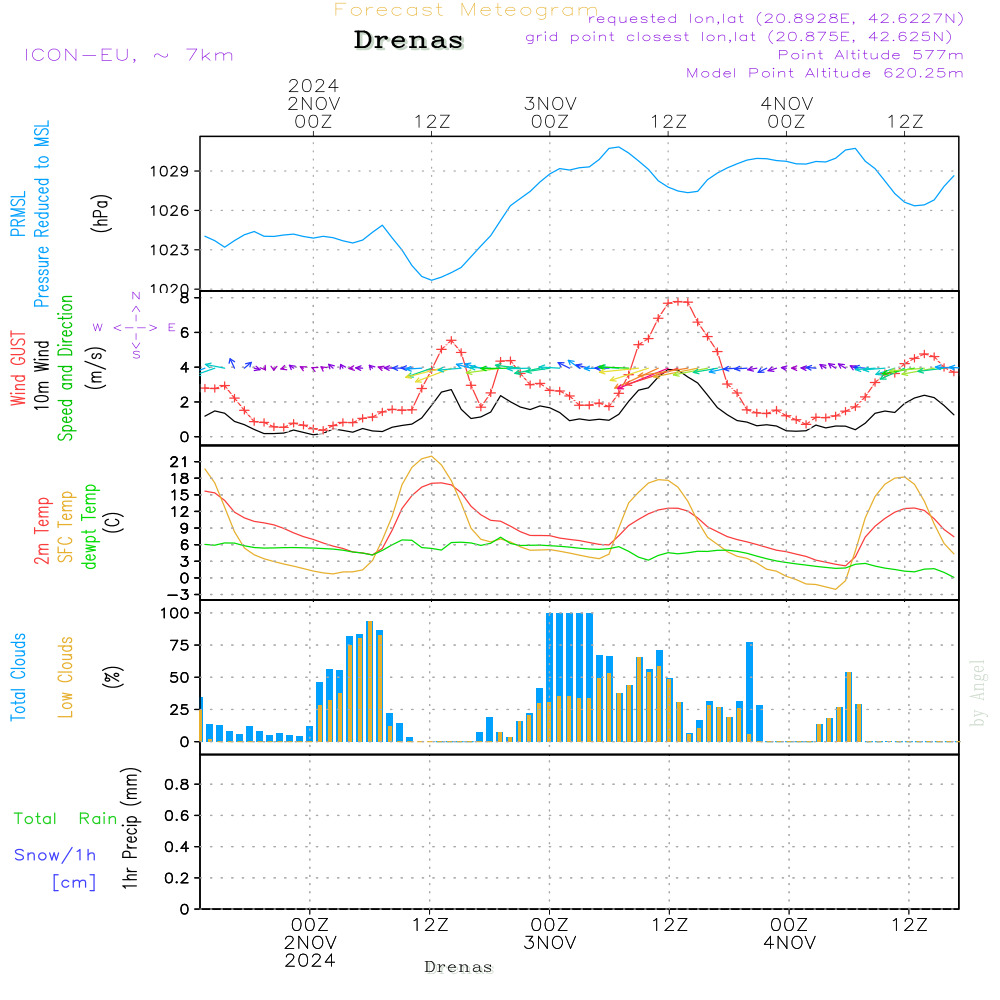Image resolution: width=1000 pixels, height=1000 pixels.
Task: Click the green 'dewpt Temp' label
Action: click(x=89, y=526)
